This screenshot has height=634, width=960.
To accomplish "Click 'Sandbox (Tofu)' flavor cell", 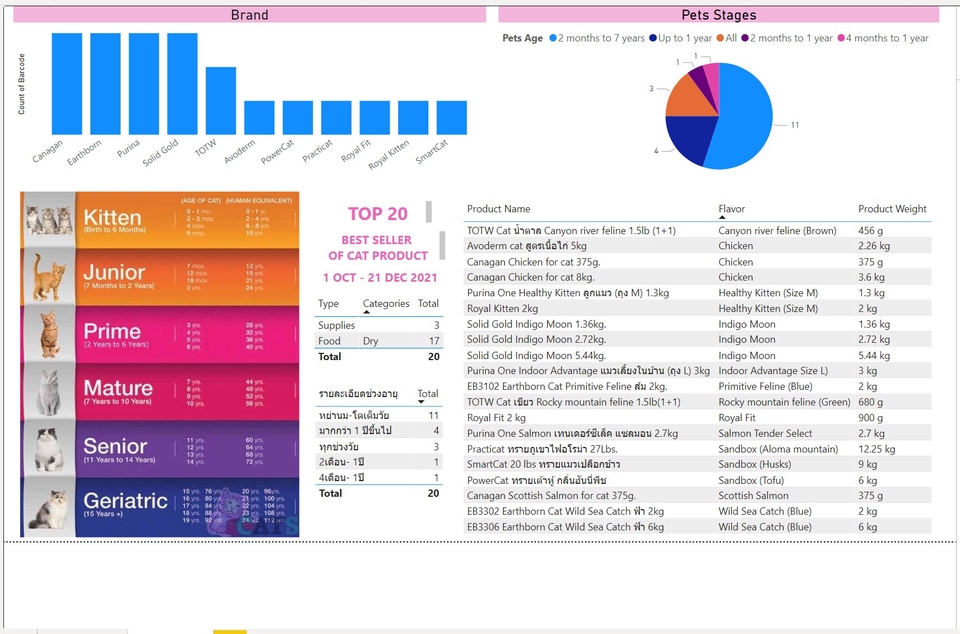I will pos(751,480).
